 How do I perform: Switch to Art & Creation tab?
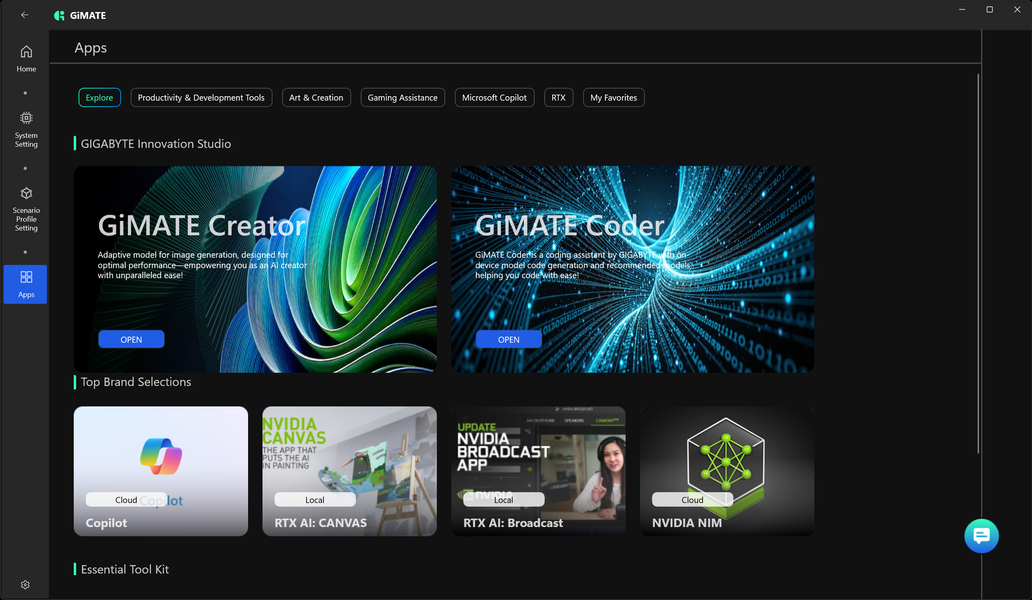[316, 97]
